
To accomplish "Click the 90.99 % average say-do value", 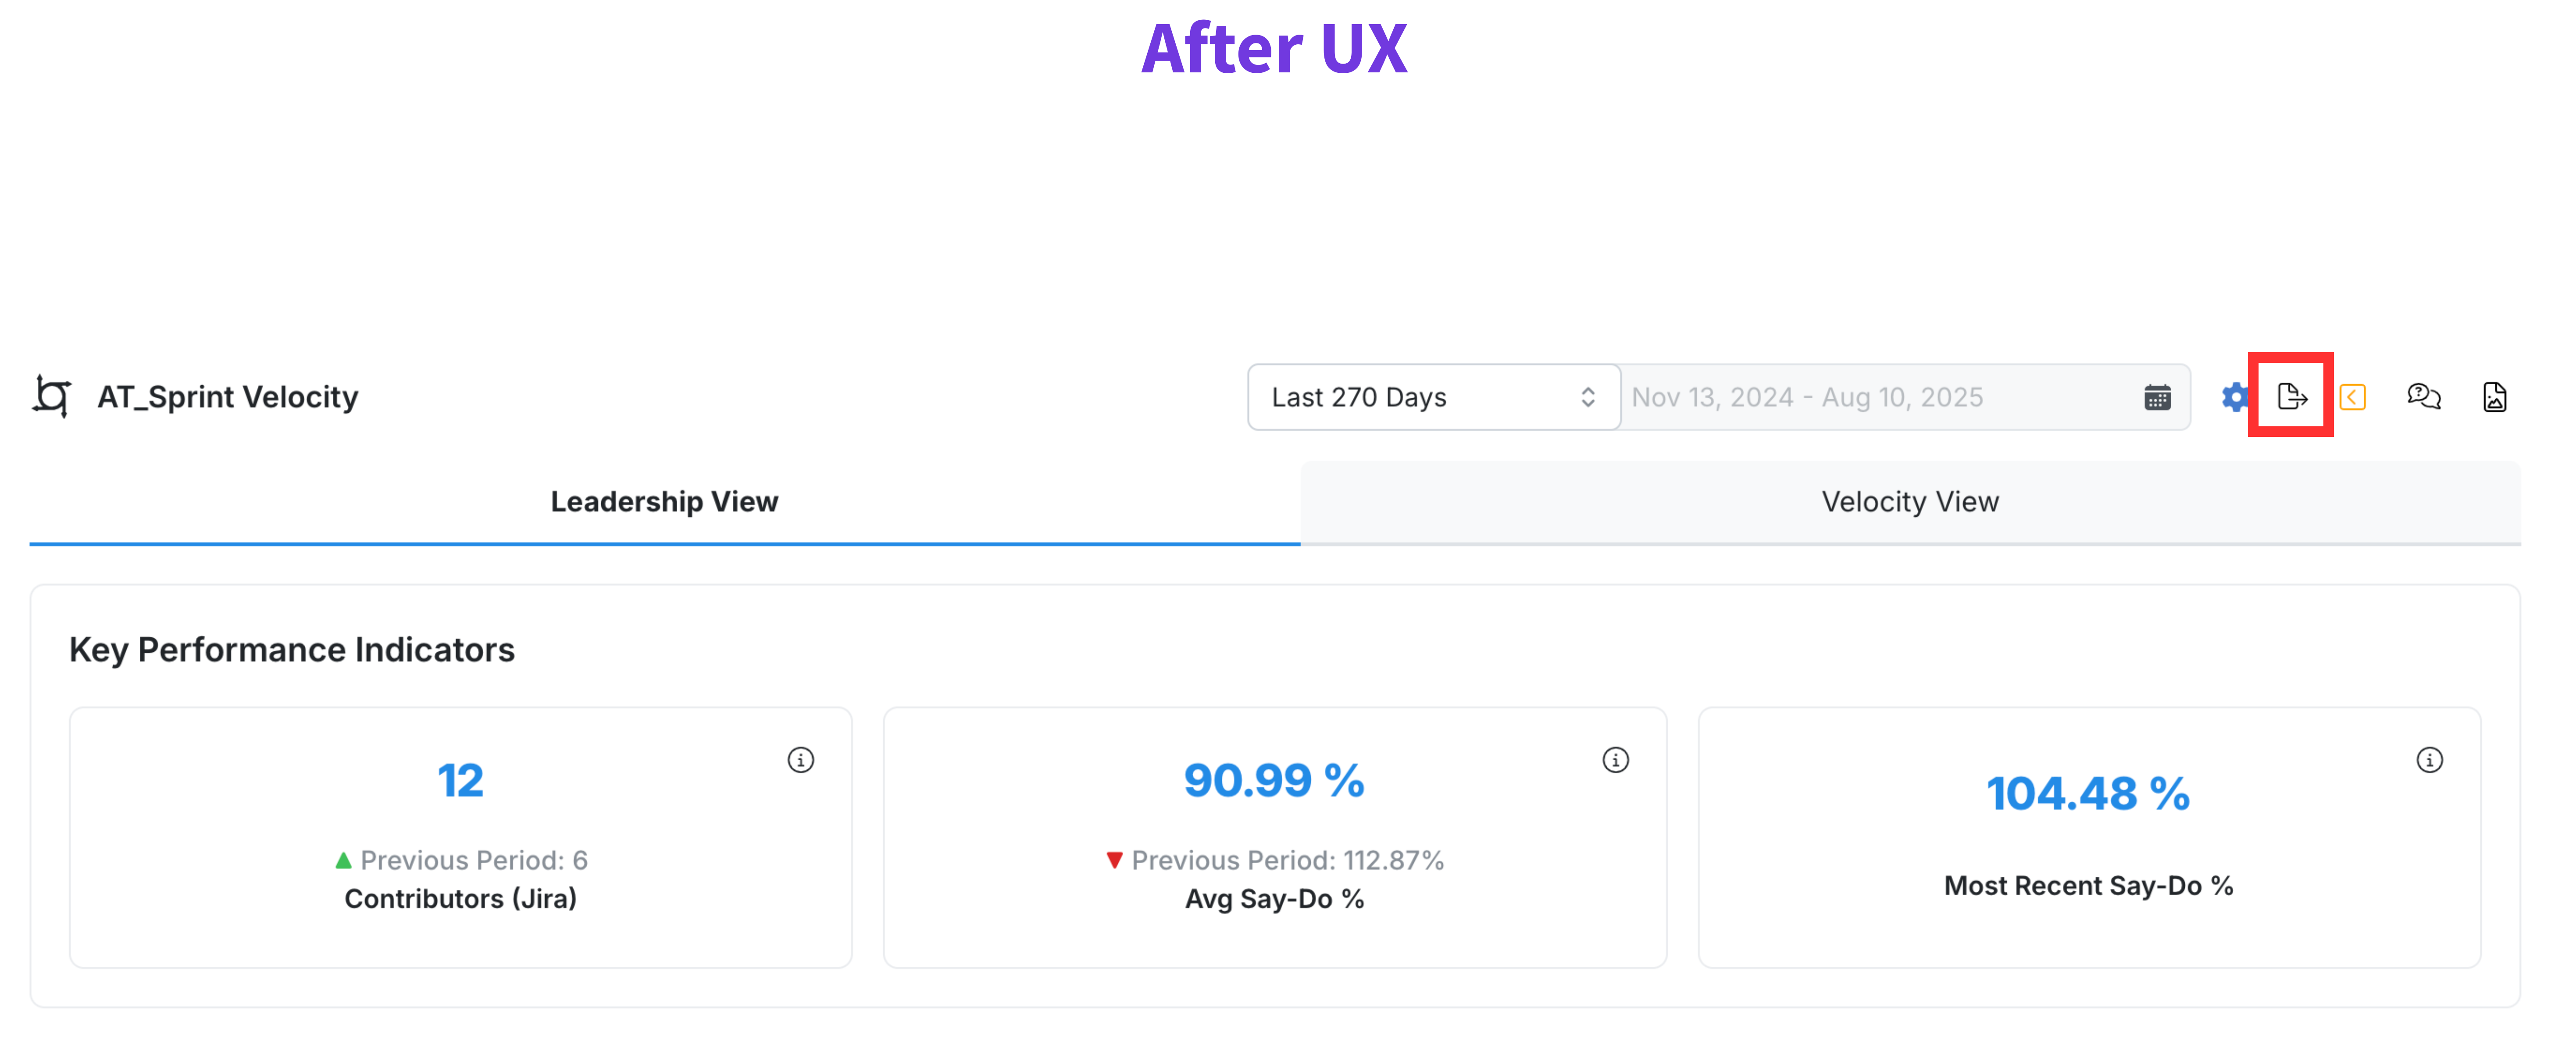I will coord(1273,781).
